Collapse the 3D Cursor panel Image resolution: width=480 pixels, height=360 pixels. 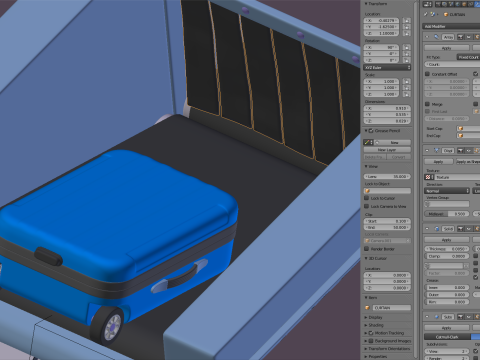click(x=366, y=258)
